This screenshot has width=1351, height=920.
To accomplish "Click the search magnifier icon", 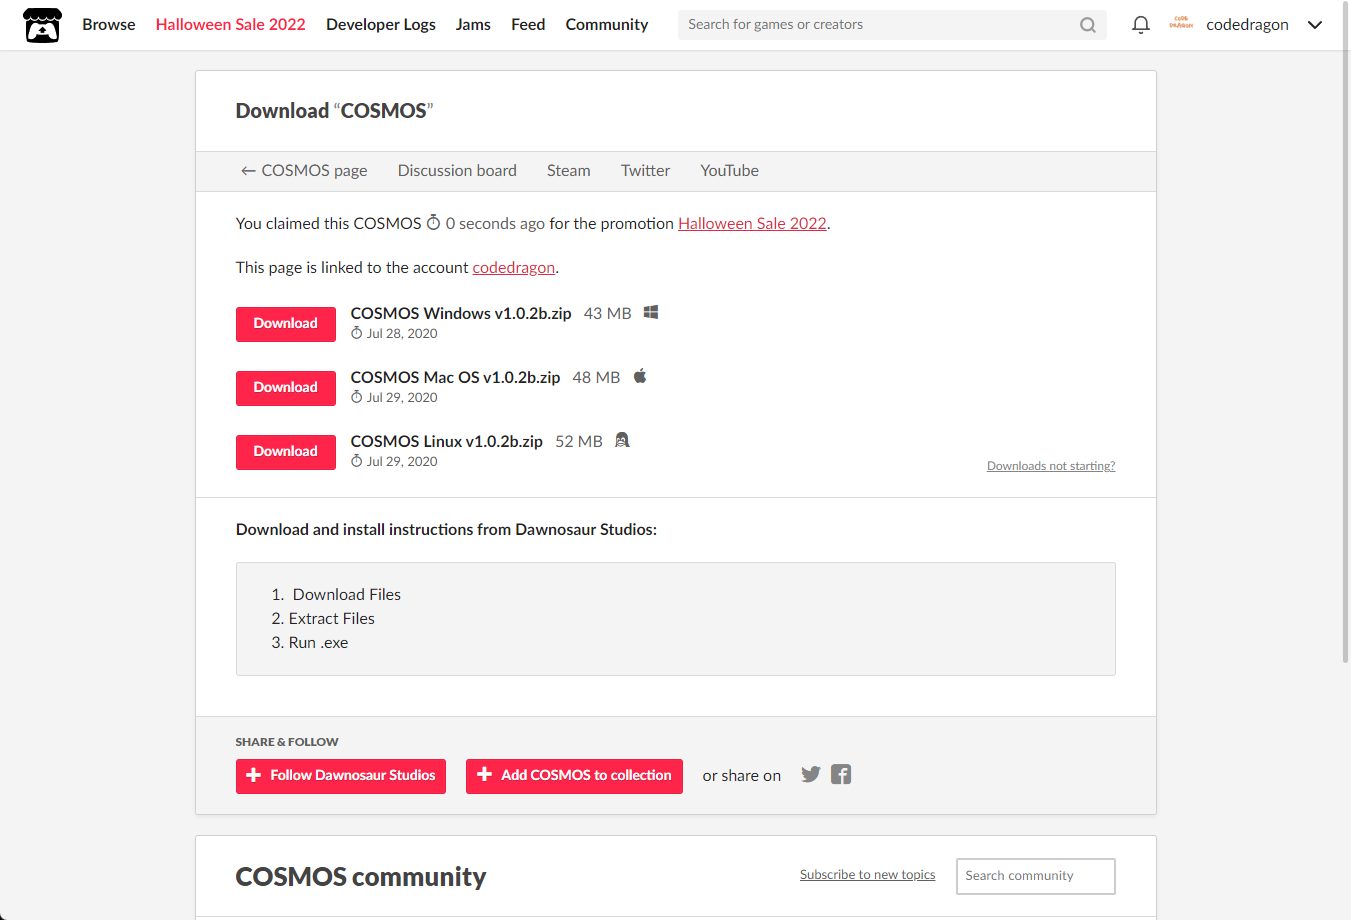I will pyautogui.click(x=1088, y=25).
